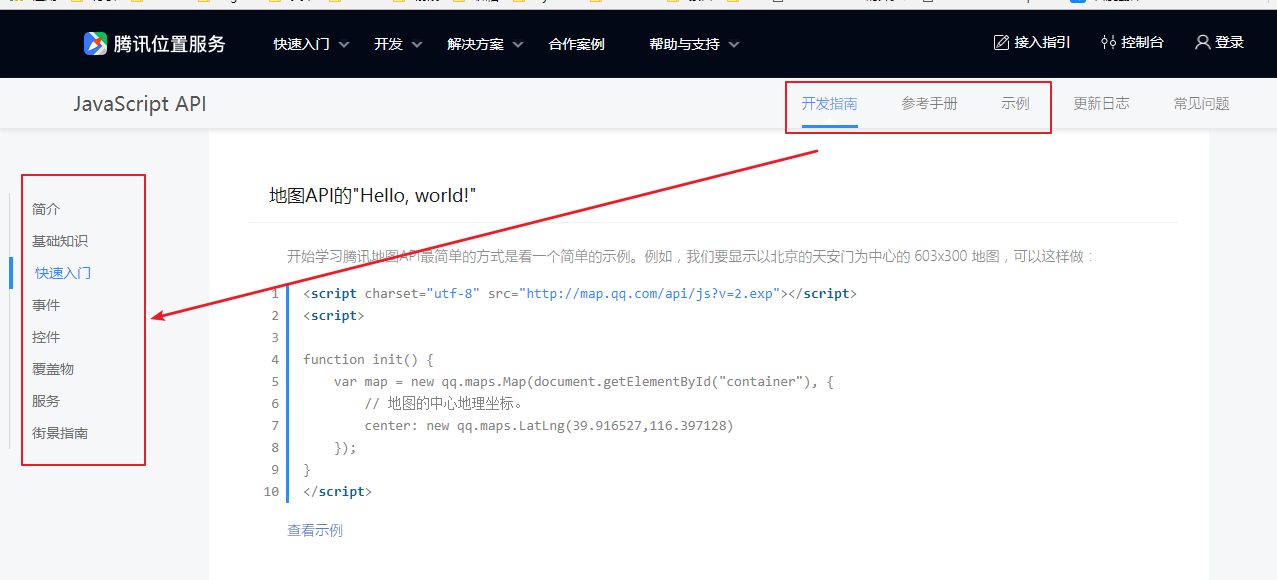1277x580 pixels.
Task: Open 街景指南 in the sidebar
Action: [60, 433]
